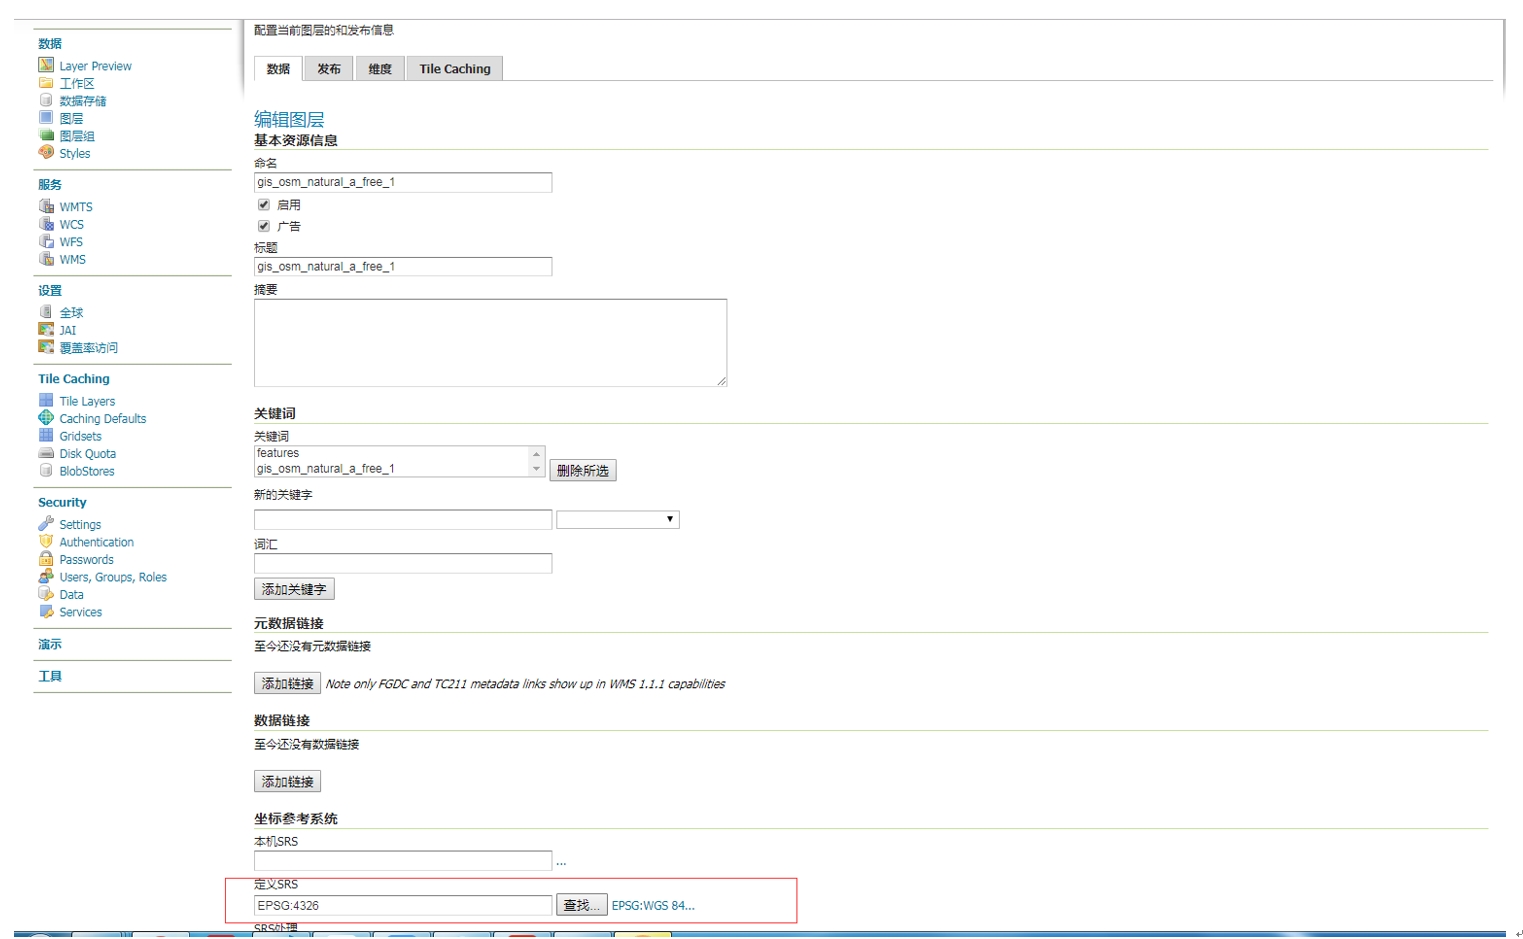1523x939 pixels.
Task: Switch to the 发布 tab
Action: point(328,69)
